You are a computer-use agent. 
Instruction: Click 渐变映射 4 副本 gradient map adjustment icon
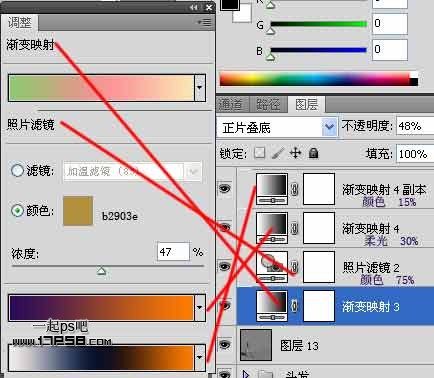(272, 189)
